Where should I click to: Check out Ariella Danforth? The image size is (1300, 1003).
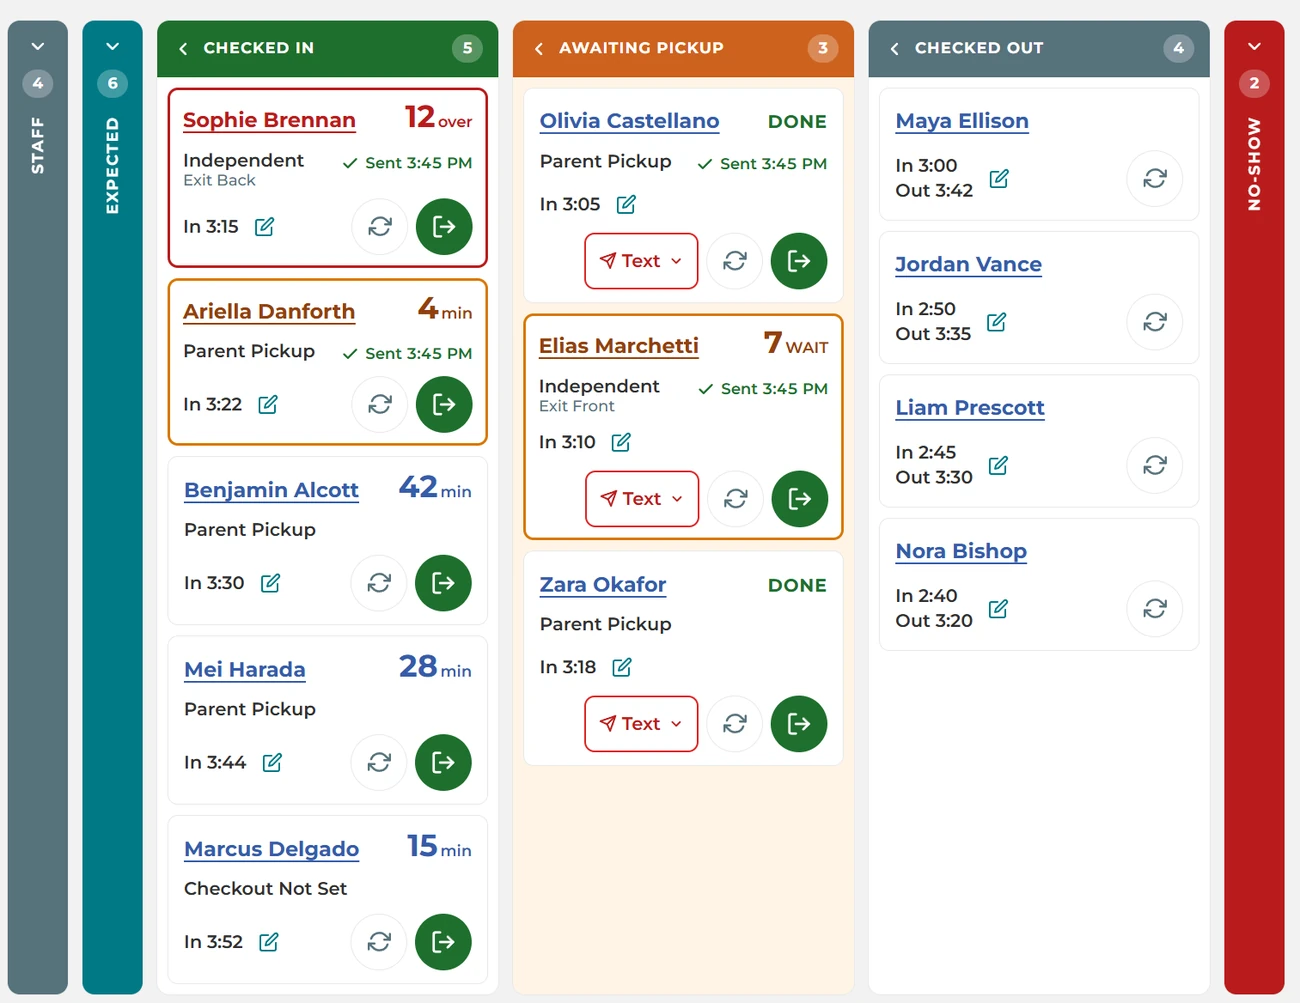[x=444, y=404]
